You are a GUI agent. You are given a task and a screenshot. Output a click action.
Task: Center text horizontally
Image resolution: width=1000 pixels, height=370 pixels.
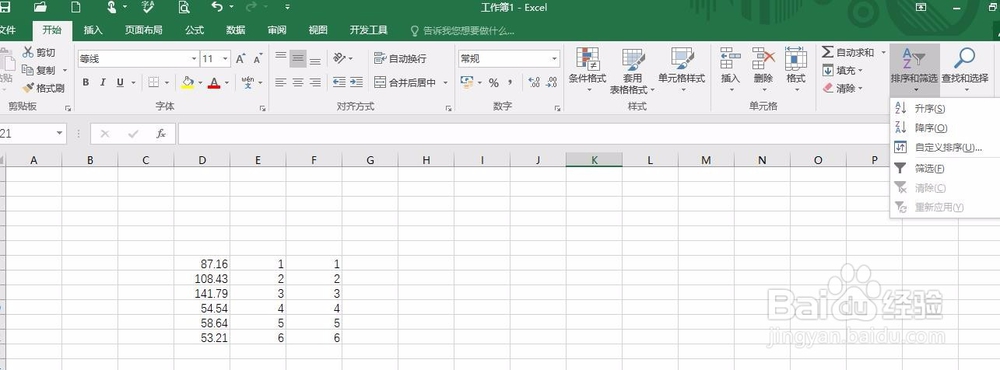click(298, 82)
